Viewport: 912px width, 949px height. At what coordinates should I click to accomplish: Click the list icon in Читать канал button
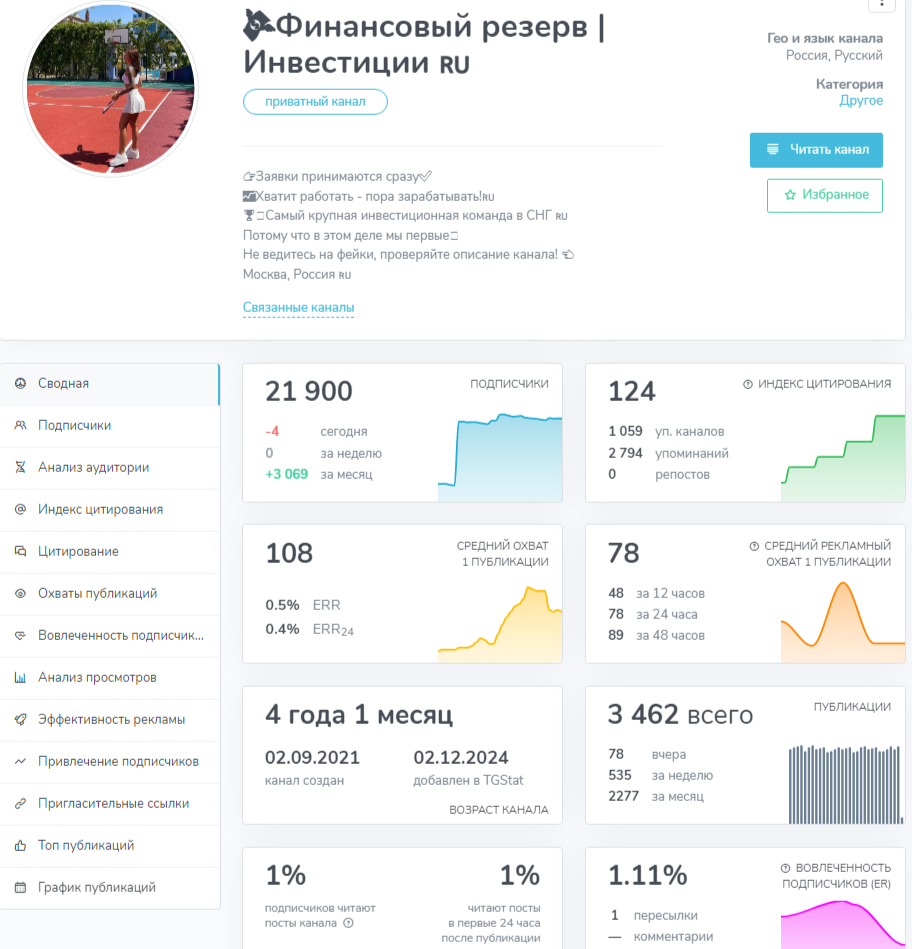click(x=773, y=149)
